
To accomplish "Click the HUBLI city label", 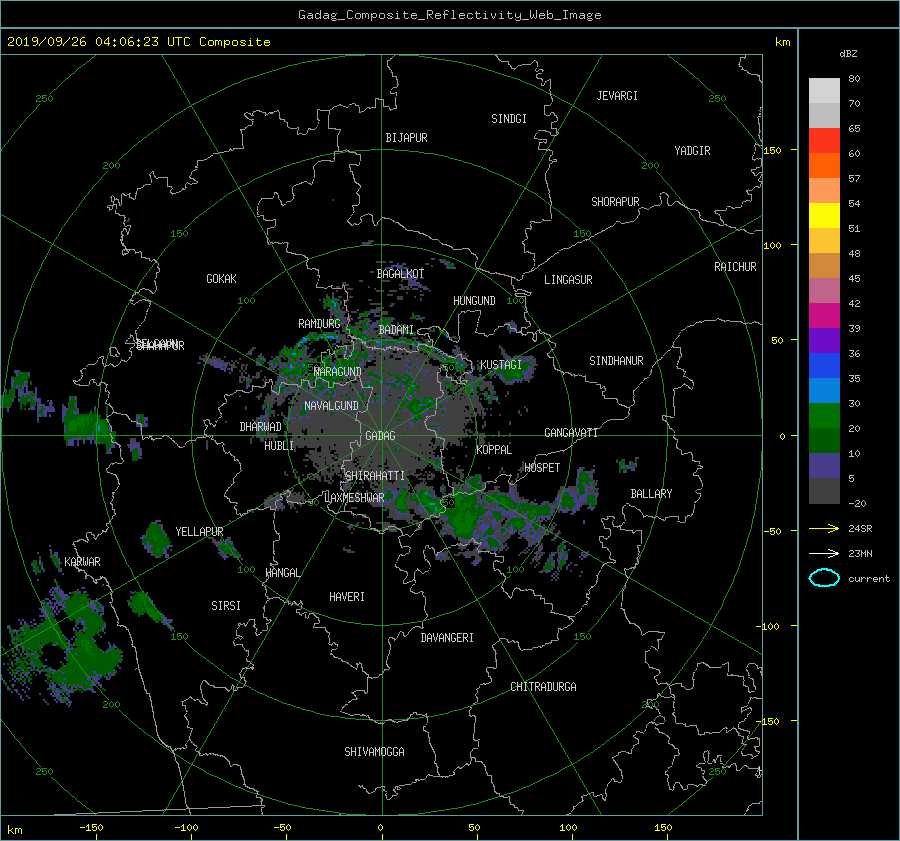I will [279, 445].
